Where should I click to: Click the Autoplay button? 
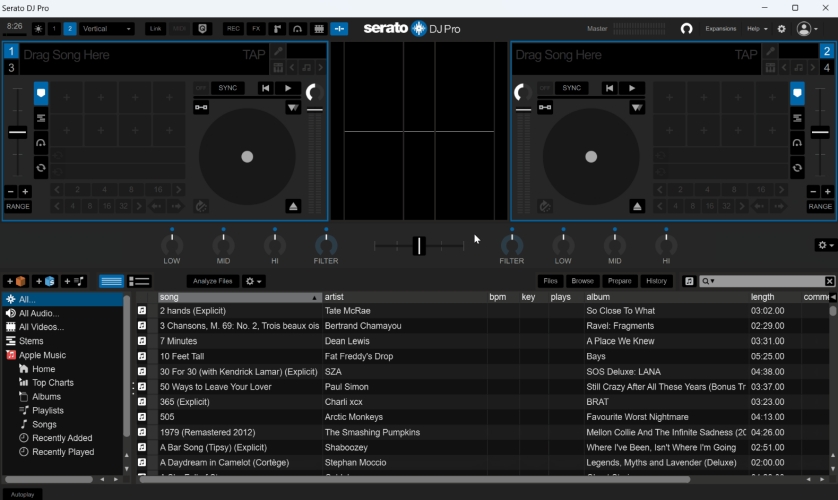[x=22, y=495]
